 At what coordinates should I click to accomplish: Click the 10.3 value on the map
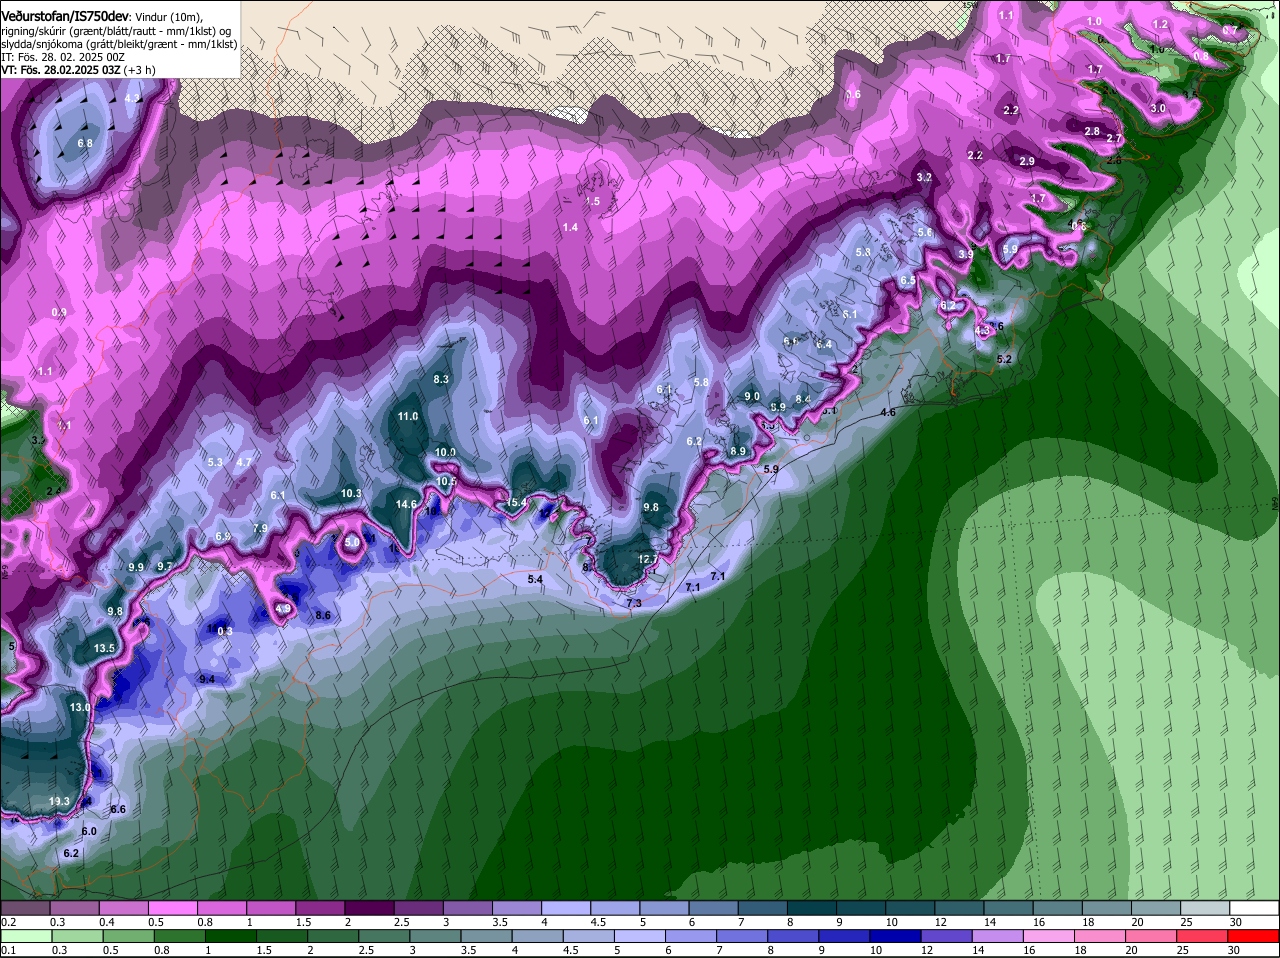coord(351,493)
